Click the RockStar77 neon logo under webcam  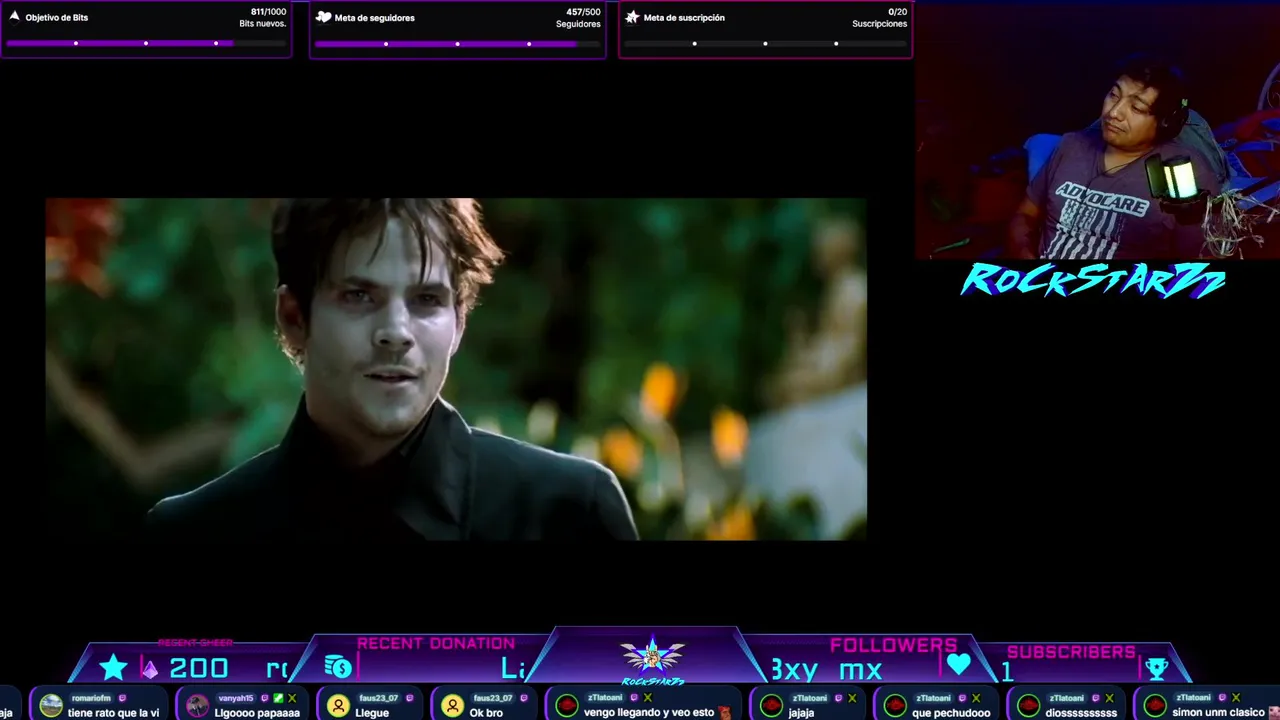click(x=1093, y=281)
